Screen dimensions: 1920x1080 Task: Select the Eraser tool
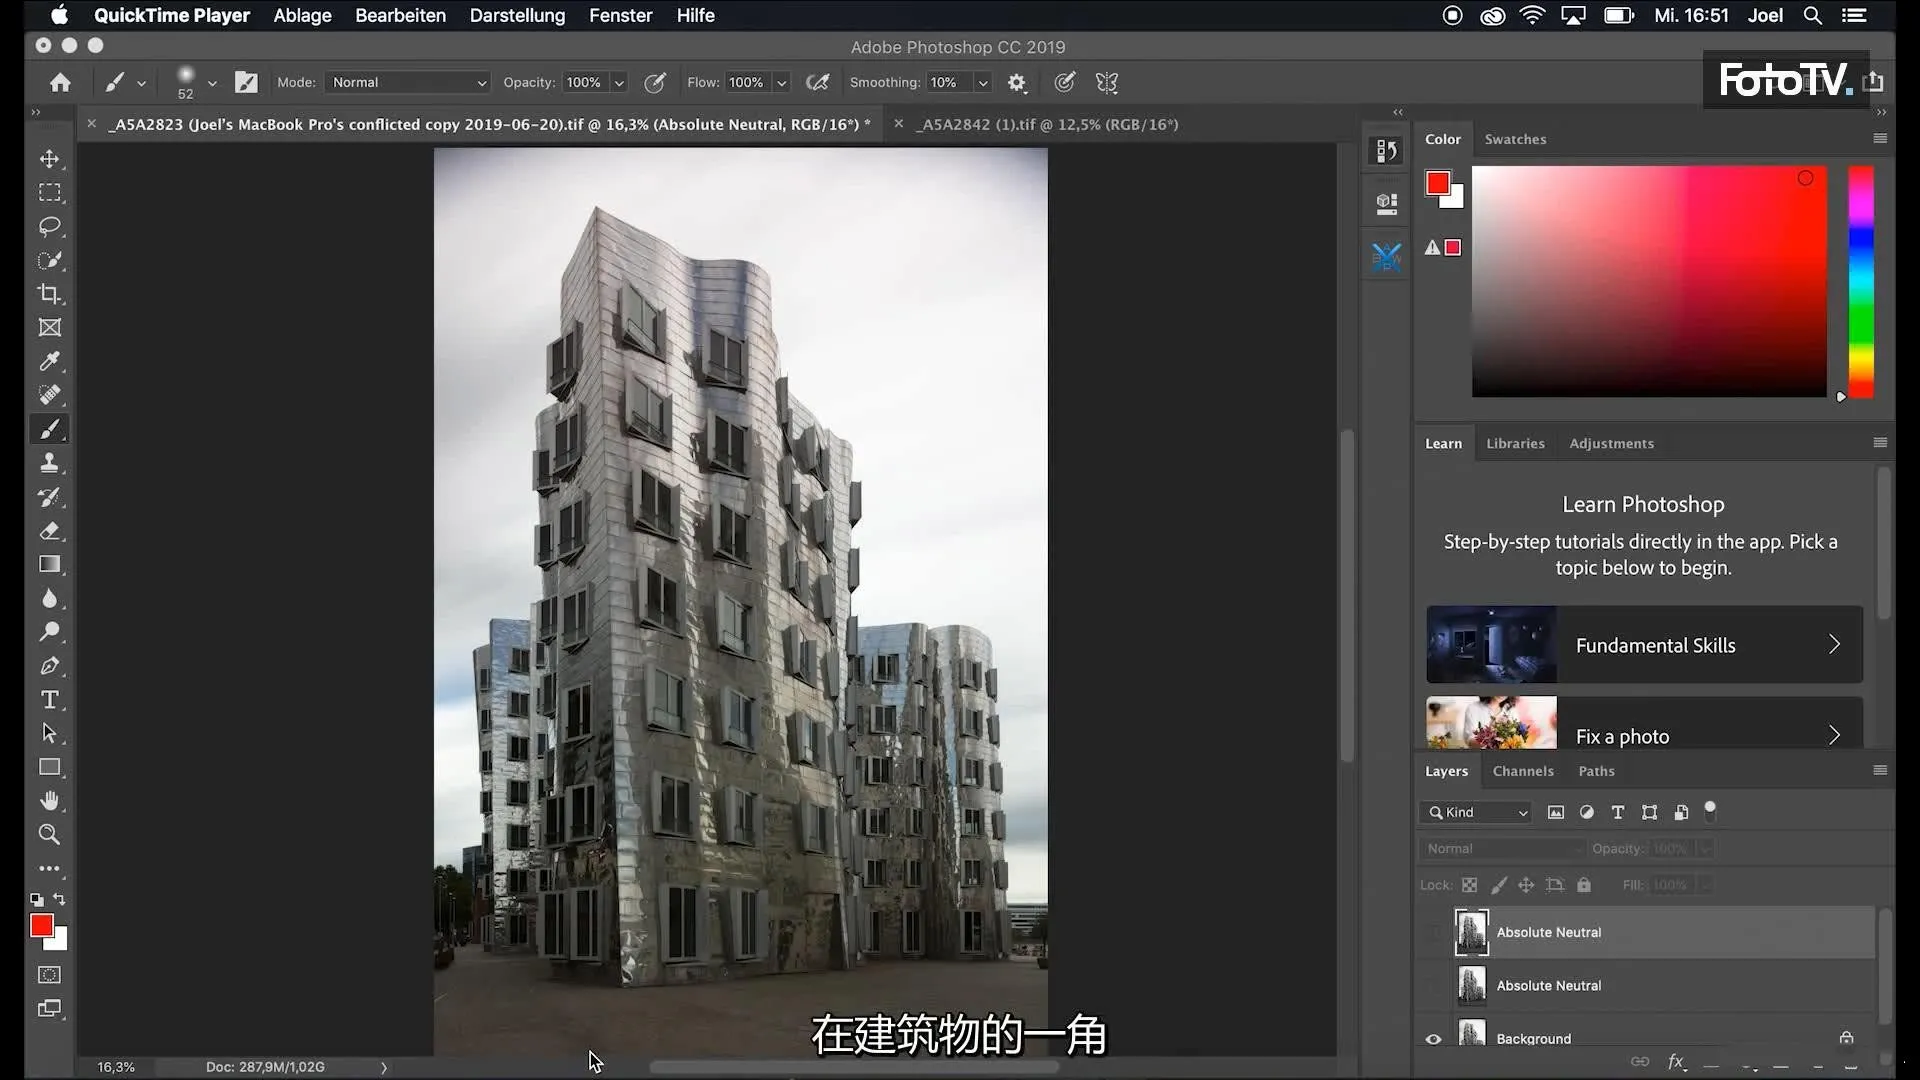49,530
